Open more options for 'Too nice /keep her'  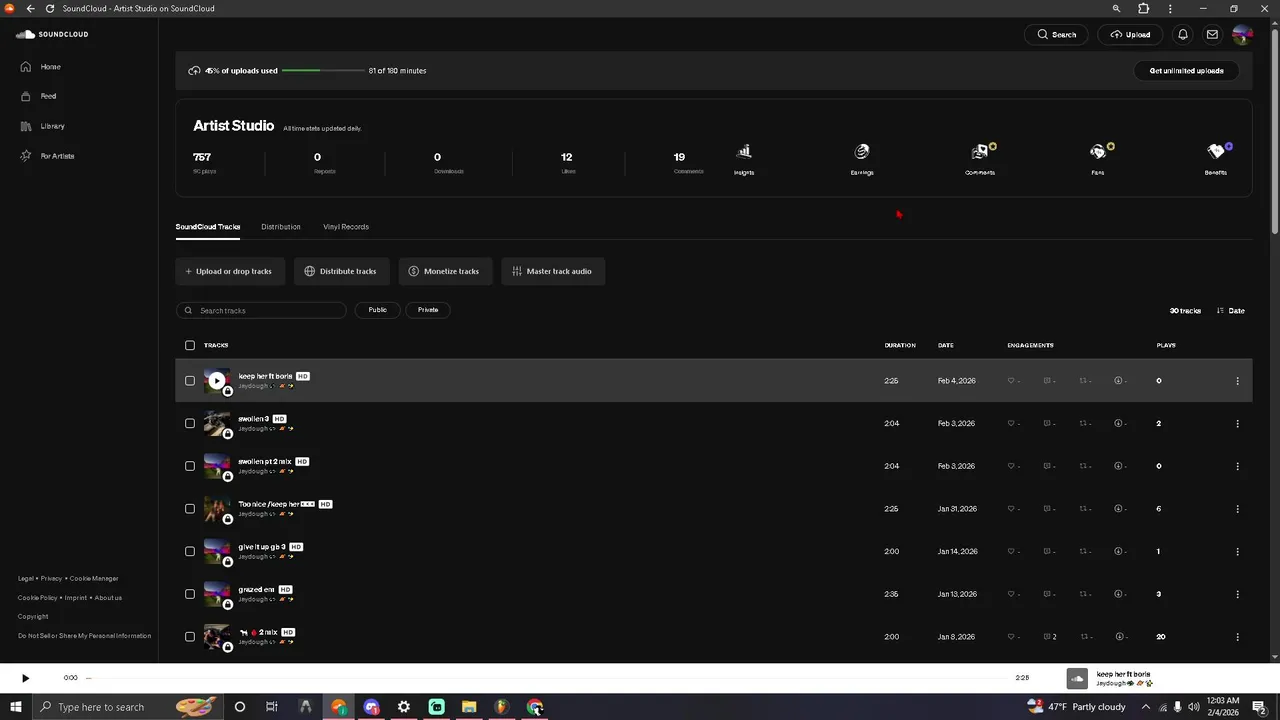[x=1237, y=509]
